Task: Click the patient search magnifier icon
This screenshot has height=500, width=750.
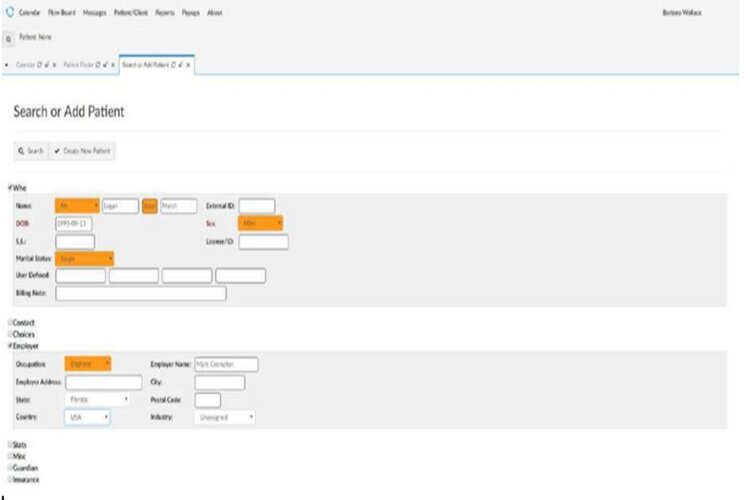Action: pos(9,36)
